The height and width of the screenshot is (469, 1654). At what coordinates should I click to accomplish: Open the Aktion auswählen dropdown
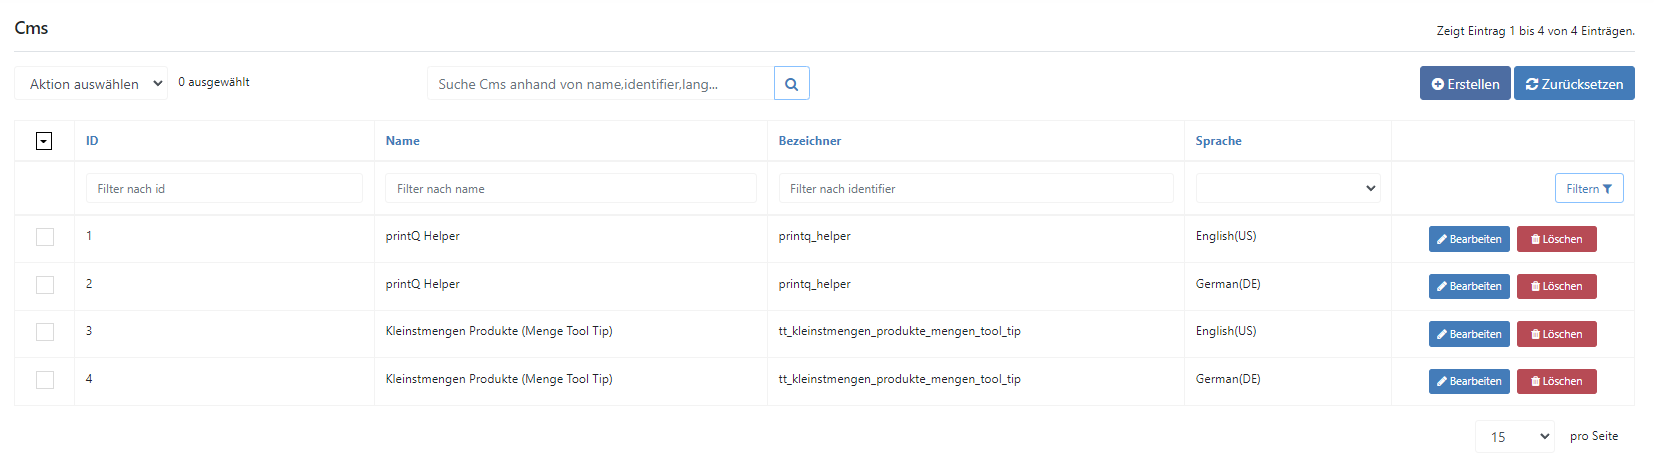click(x=91, y=84)
